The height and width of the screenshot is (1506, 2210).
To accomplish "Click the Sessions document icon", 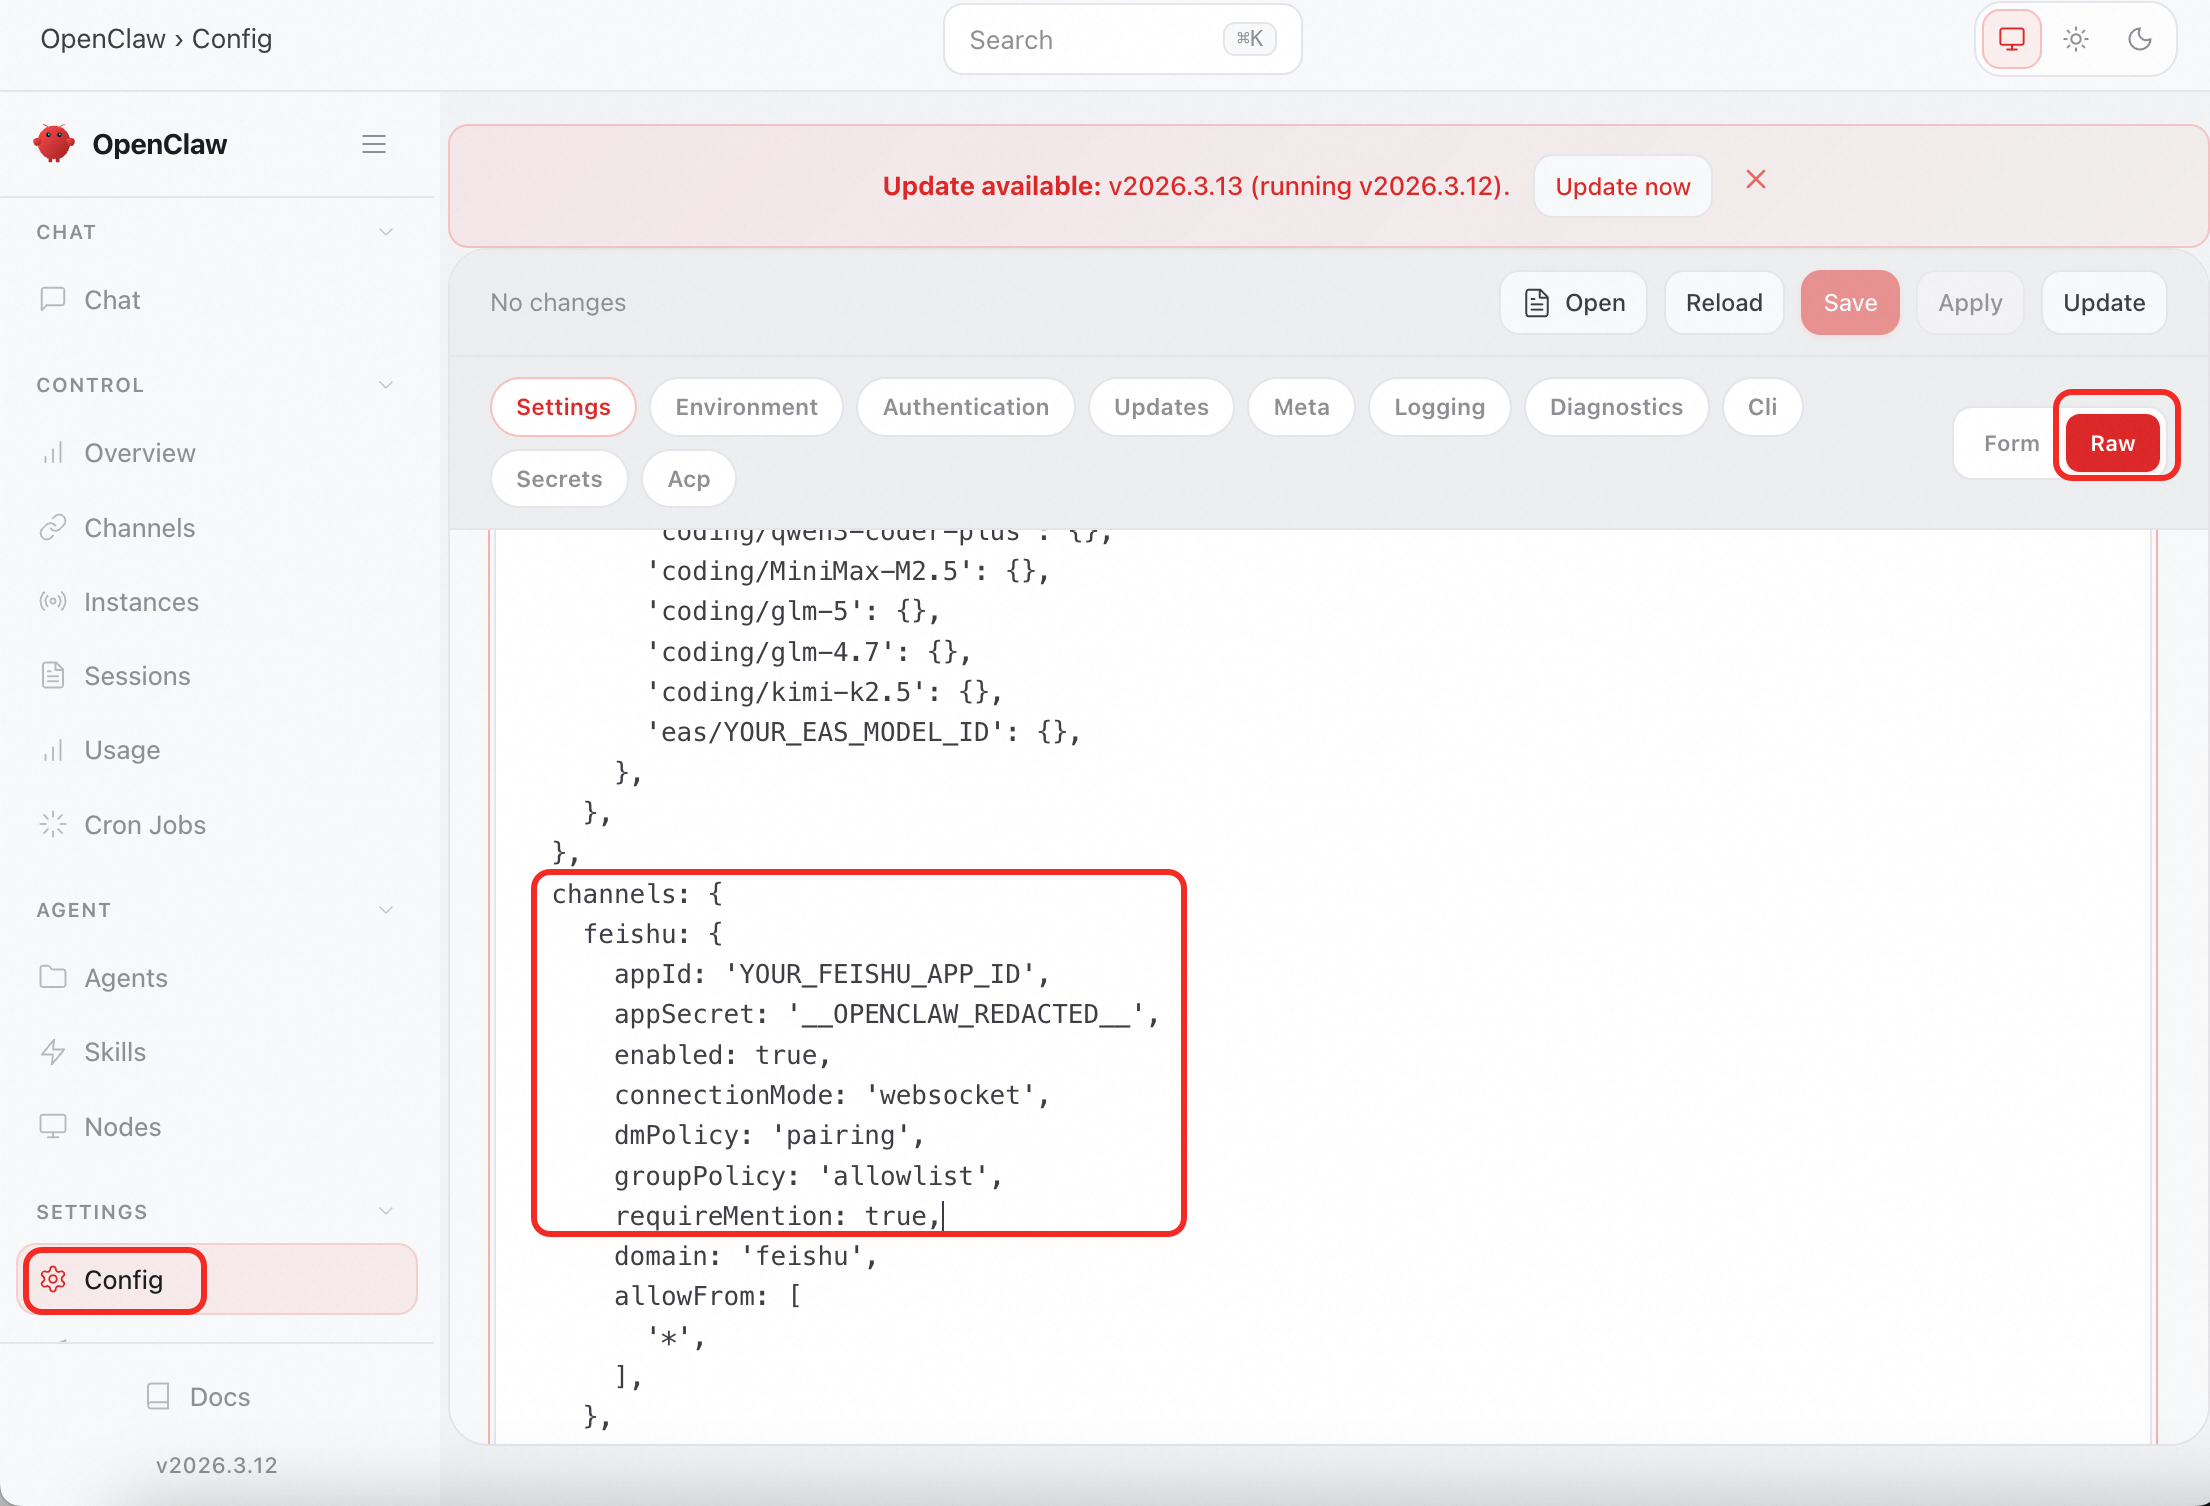I will (53, 675).
